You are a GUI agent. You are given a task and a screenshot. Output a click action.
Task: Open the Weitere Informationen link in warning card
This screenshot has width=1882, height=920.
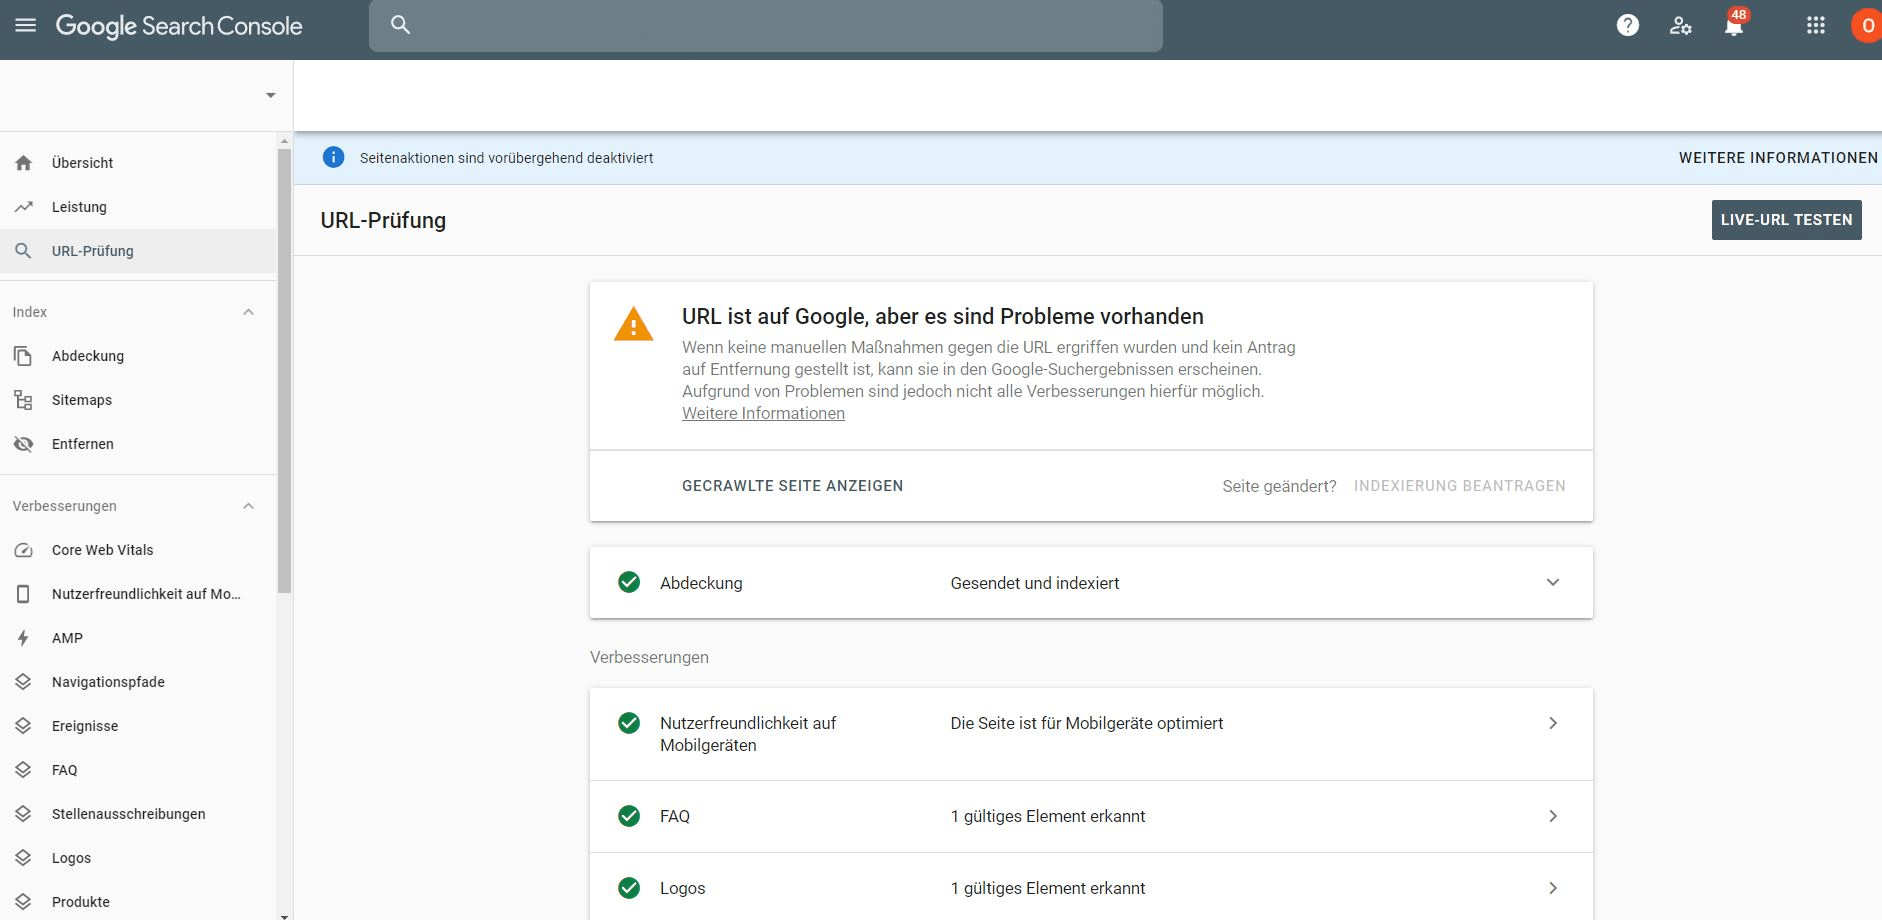763,413
